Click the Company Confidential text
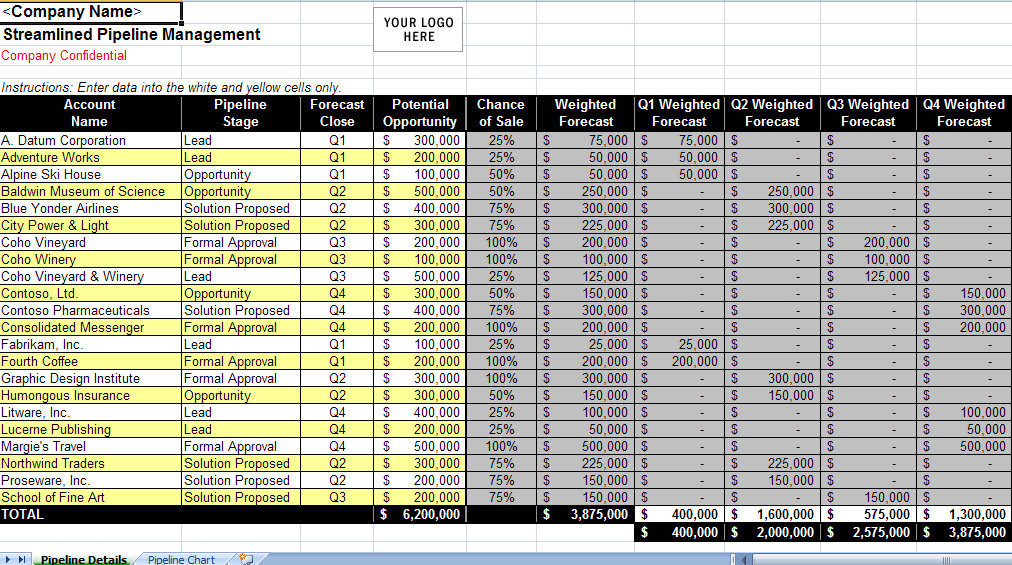Screen dimensions: 1012x565 pos(64,56)
